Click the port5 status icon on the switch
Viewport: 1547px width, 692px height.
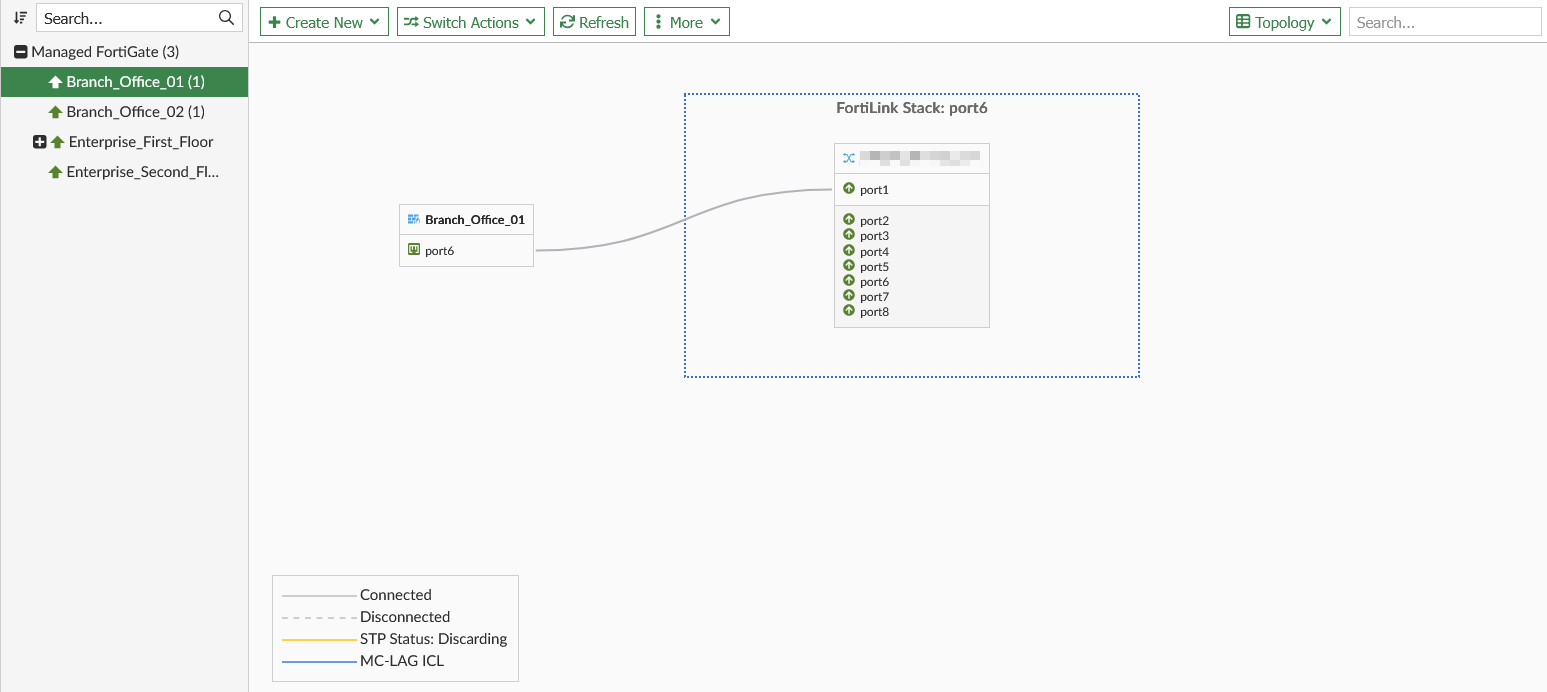[x=849, y=266]
